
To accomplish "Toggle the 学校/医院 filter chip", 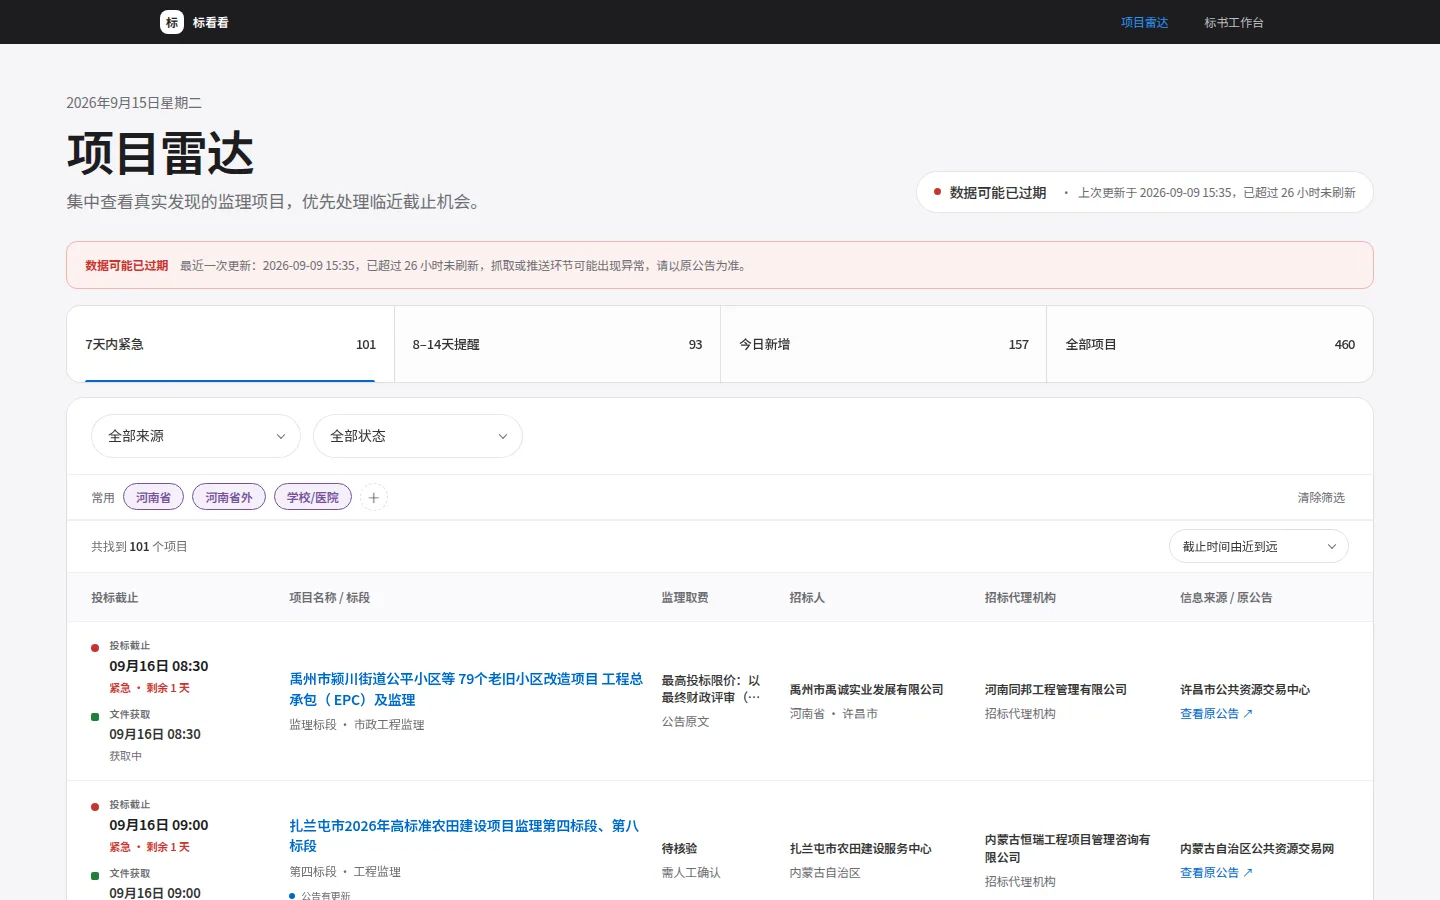I will [313, 497].
